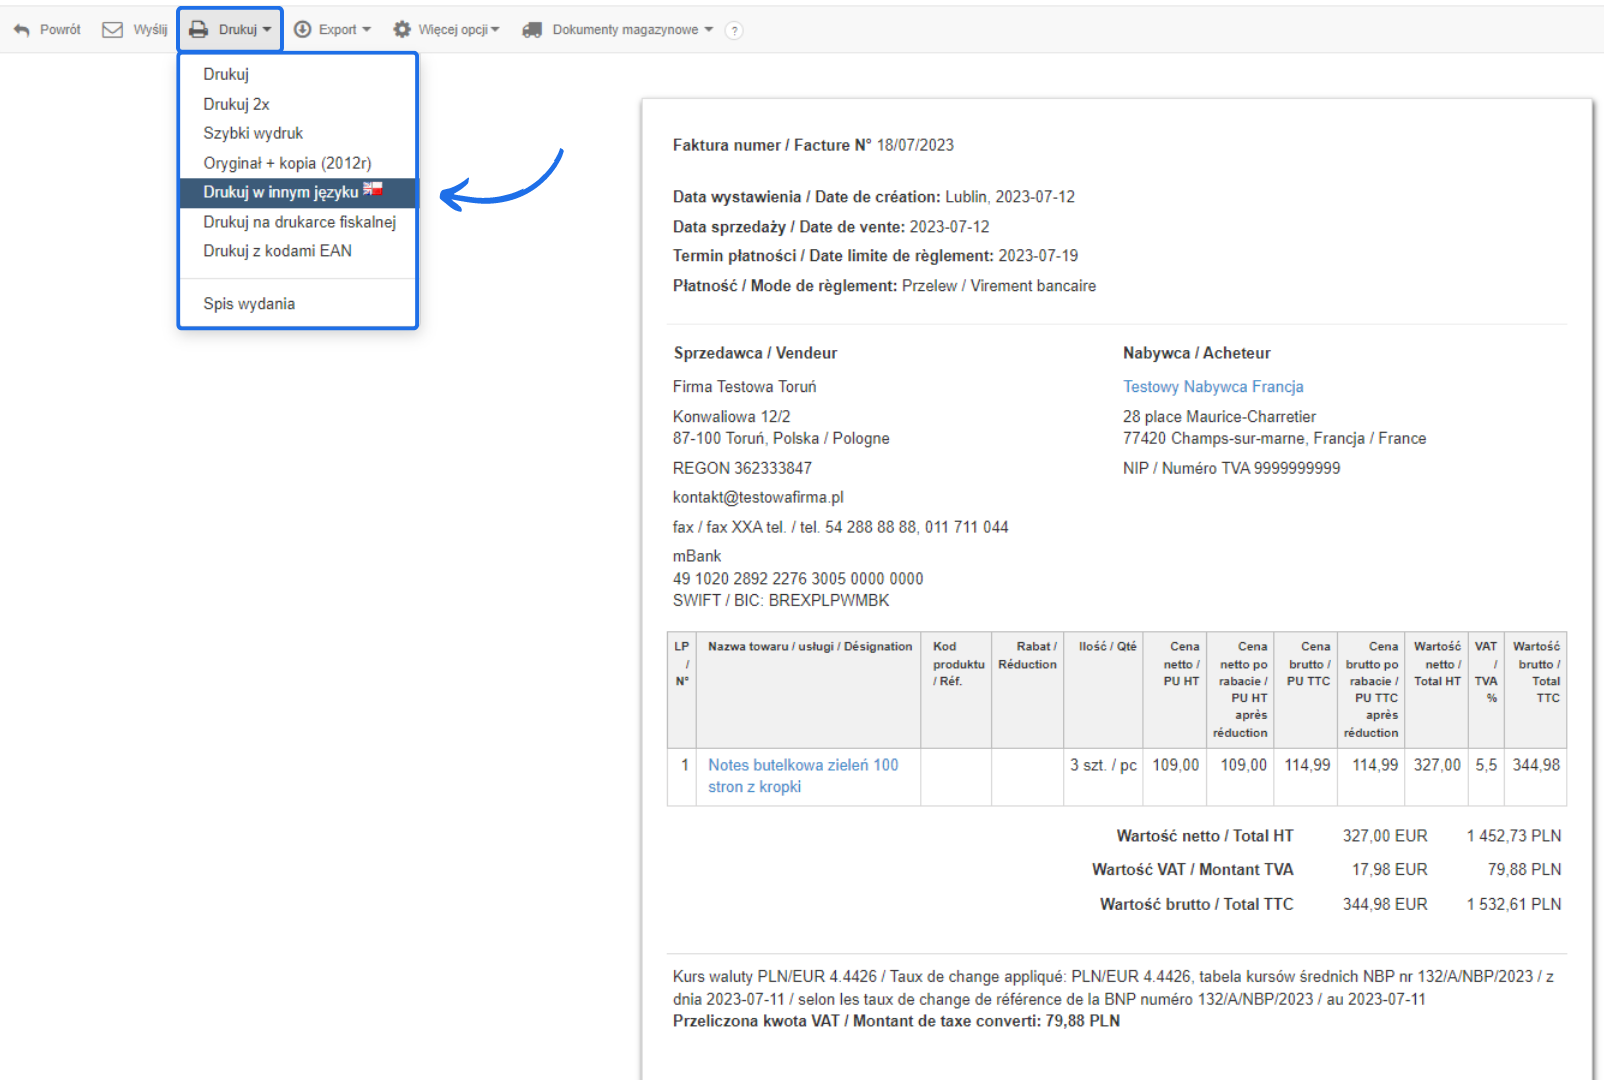This screenshot has height=1080, width=1604.
Task: Choose Szybki wydruk menu option
Action: pyautogui.click(x=253, y=133)
